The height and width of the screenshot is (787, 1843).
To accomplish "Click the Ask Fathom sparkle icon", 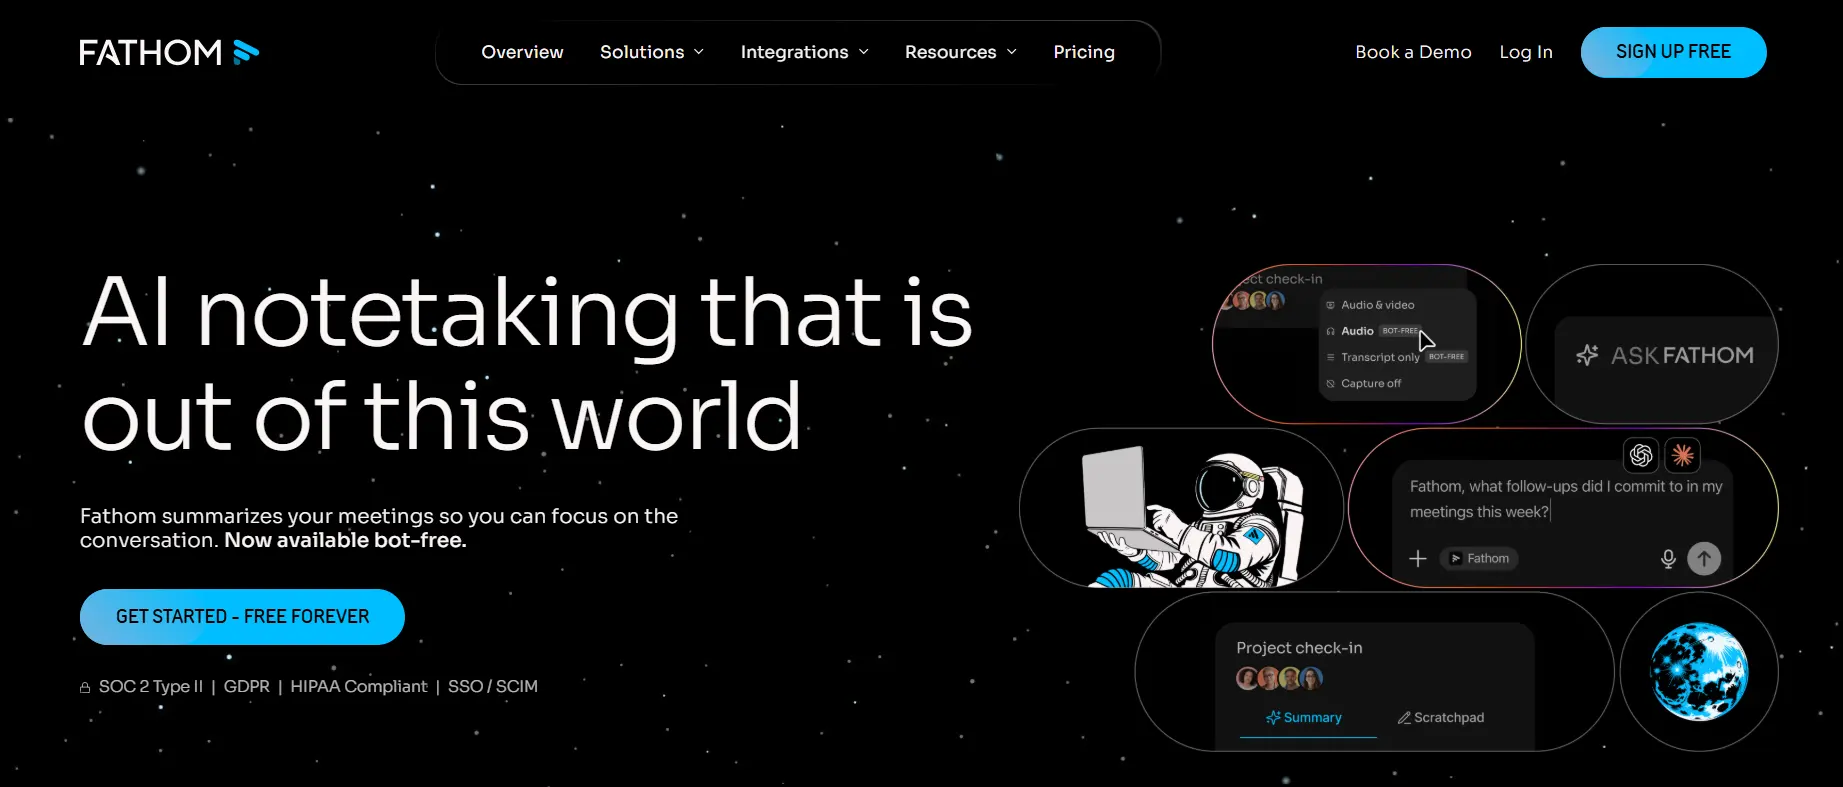I will [1587, 355].
